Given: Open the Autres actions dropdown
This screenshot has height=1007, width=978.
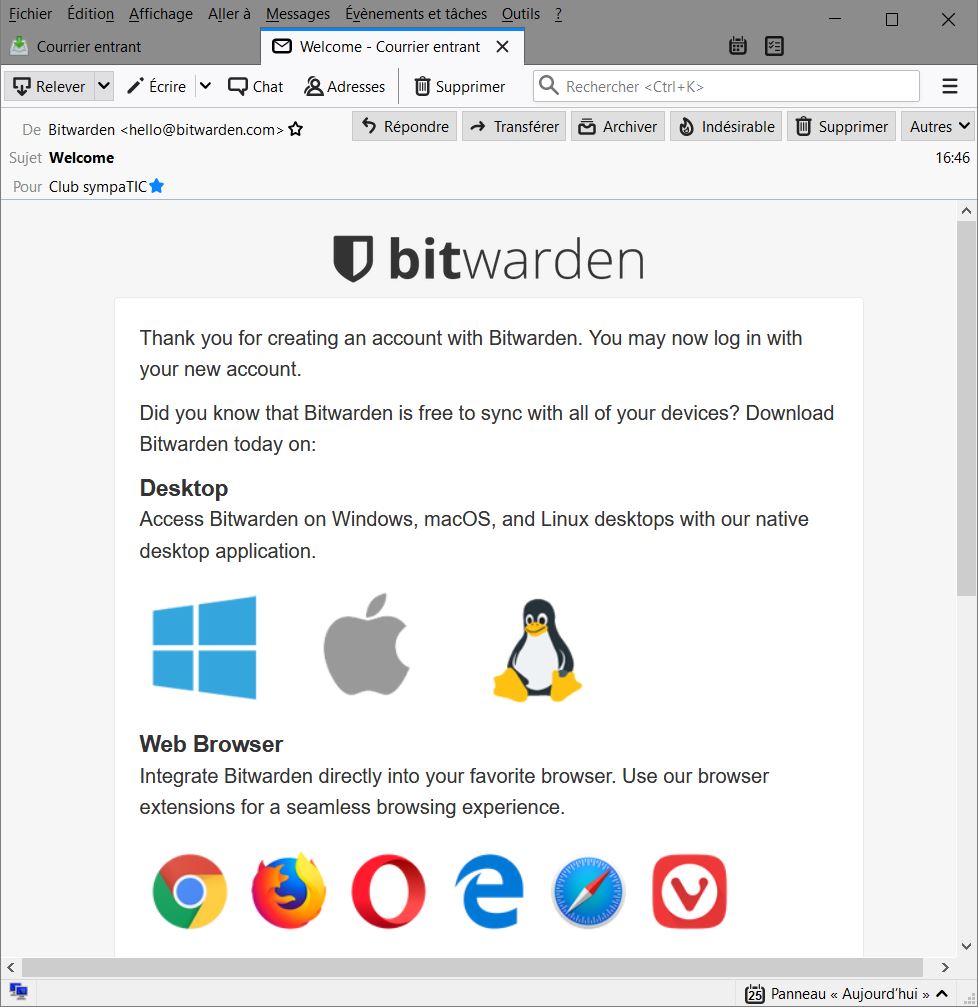Looking at the screenshot, I should [x=939, y=127].
